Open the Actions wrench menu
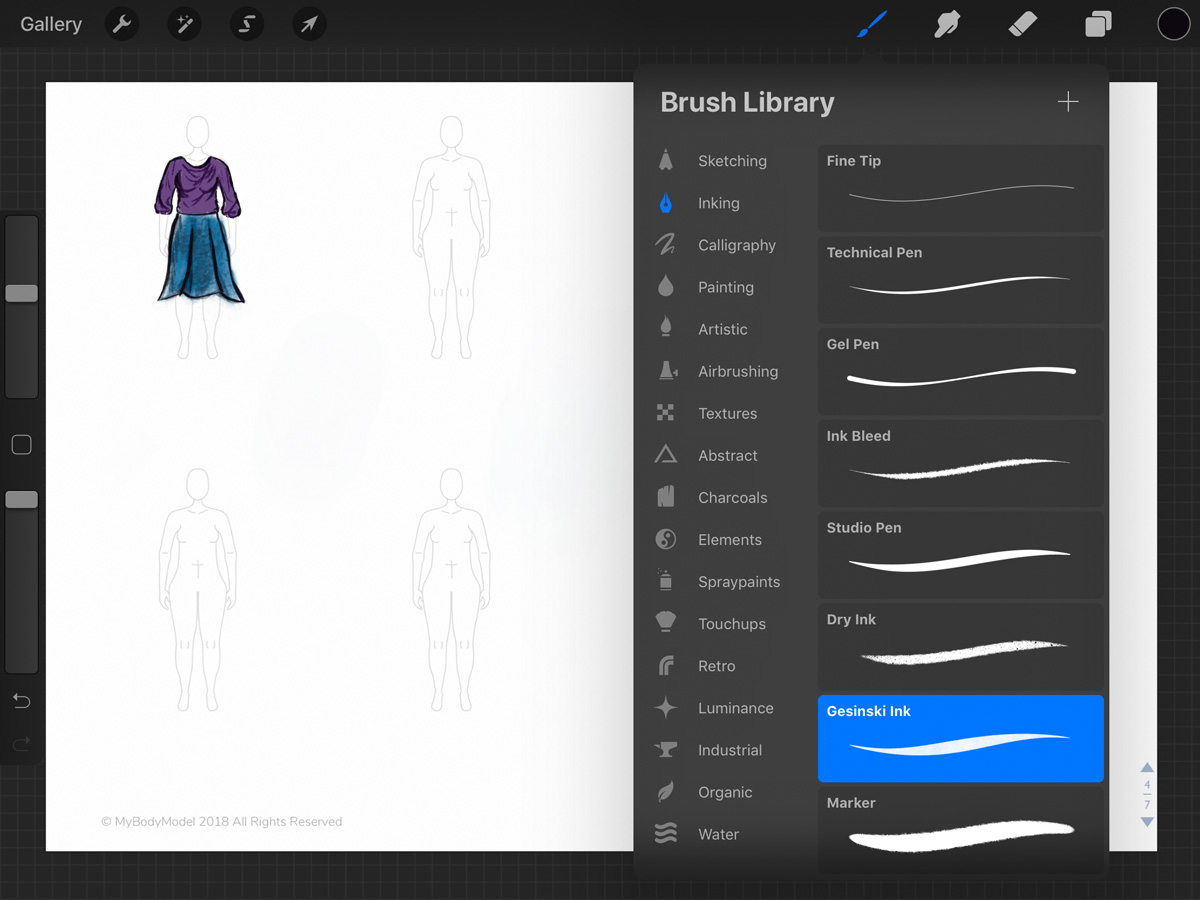This screenshot has width=1200, height=900. pyautogui.click(x=121, y=23)
